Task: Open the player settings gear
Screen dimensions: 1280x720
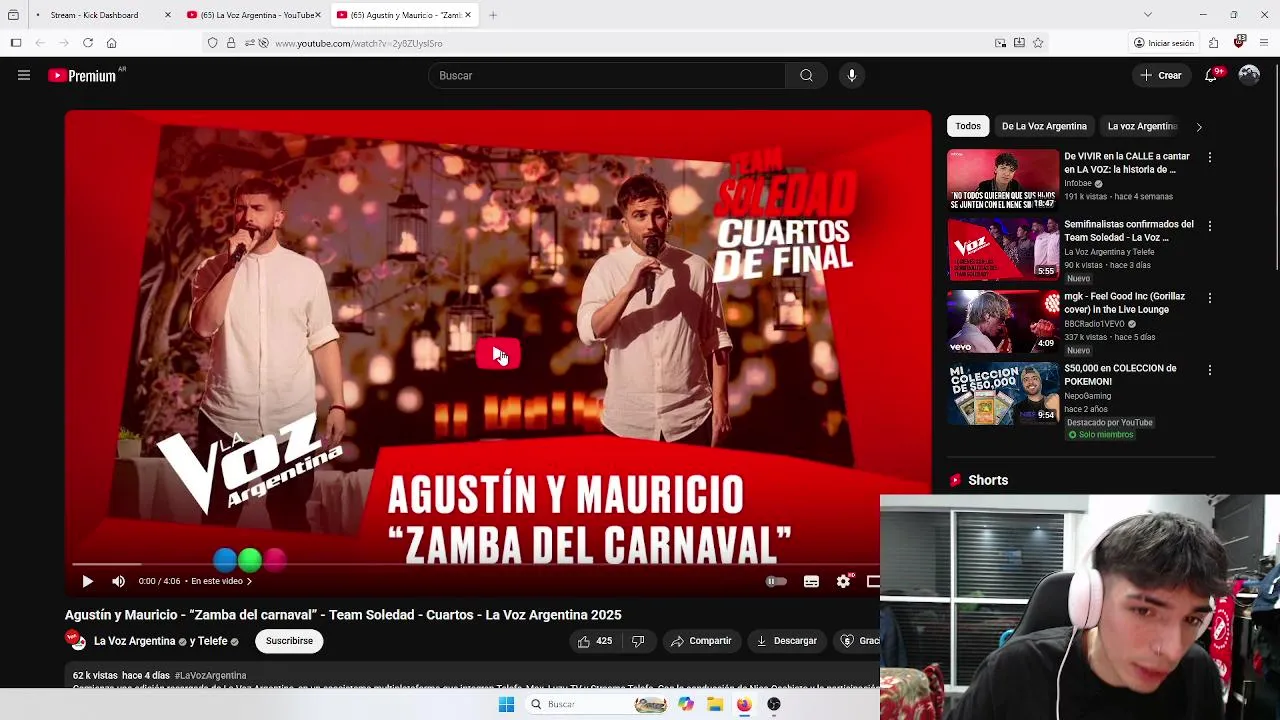Action: [x=843, y=581]
